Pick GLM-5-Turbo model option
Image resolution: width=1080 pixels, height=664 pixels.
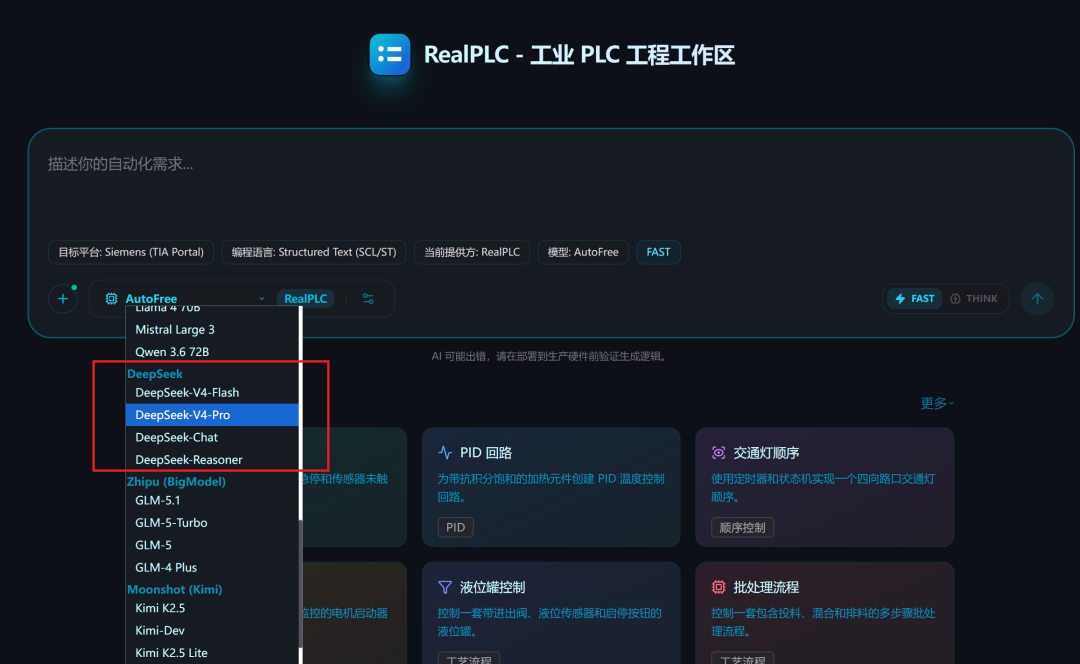[212, 523]
